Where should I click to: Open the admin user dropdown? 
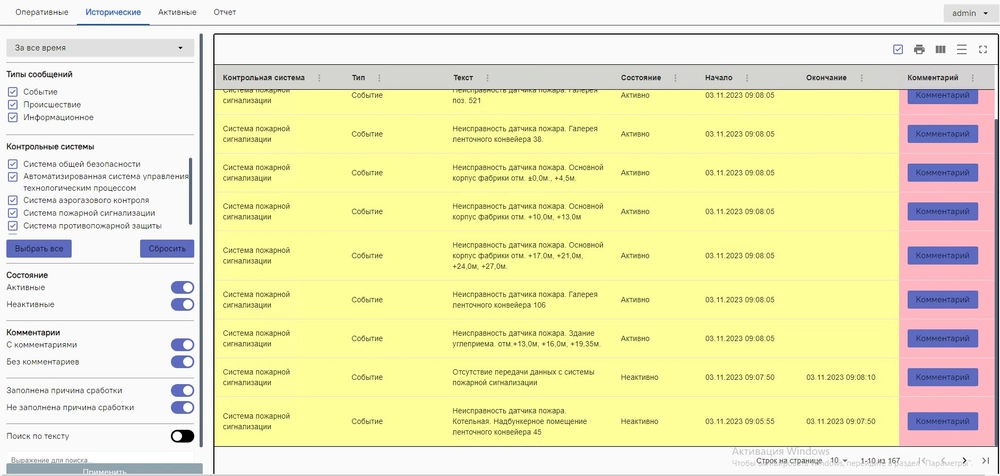point(969,13)
